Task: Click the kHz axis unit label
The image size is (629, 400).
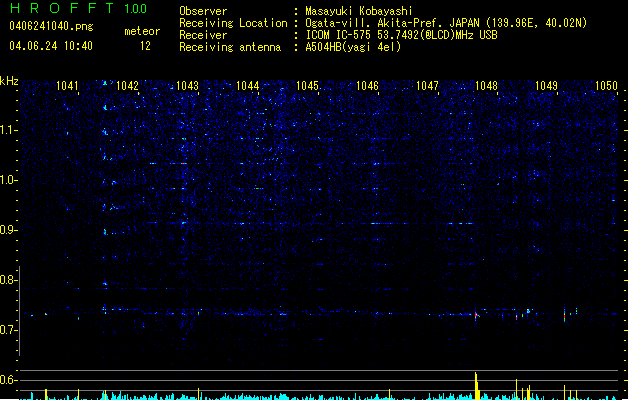Action: tap(9, 81)
